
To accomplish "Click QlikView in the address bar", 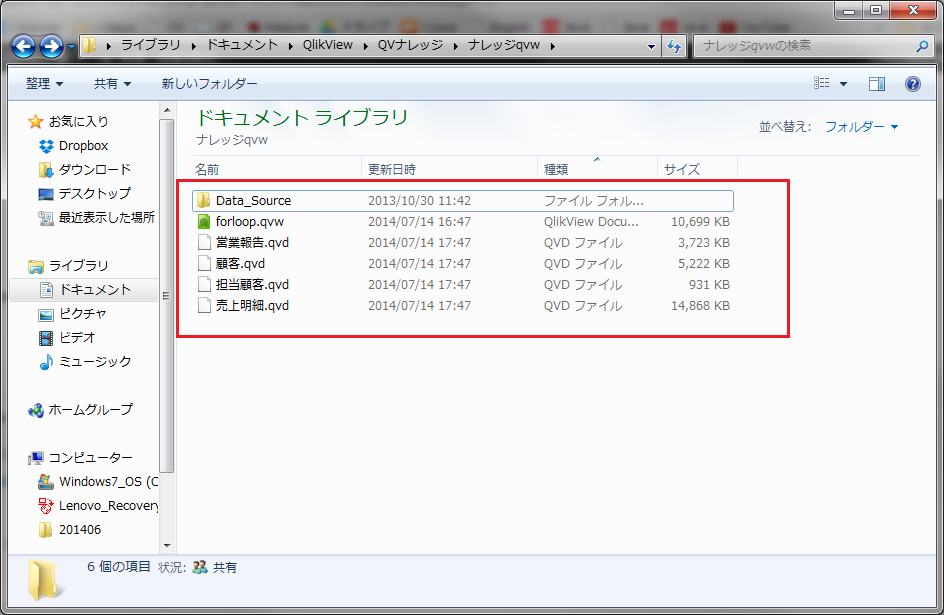I will 328,45.
